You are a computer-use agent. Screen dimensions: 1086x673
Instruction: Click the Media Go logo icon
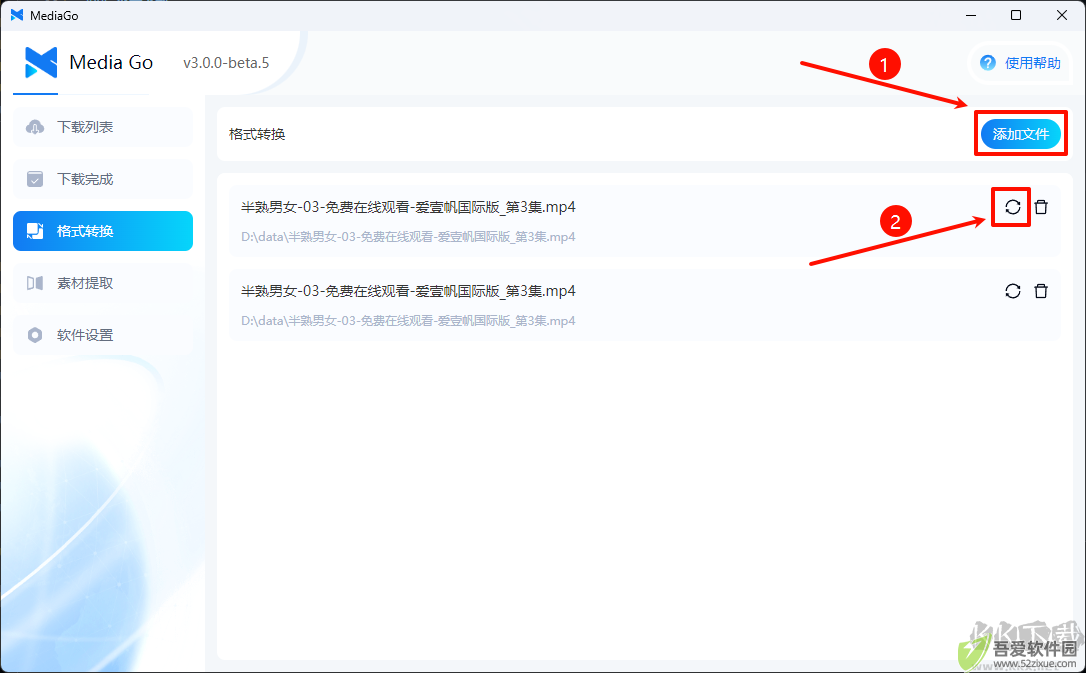click(x=41, y=62)
